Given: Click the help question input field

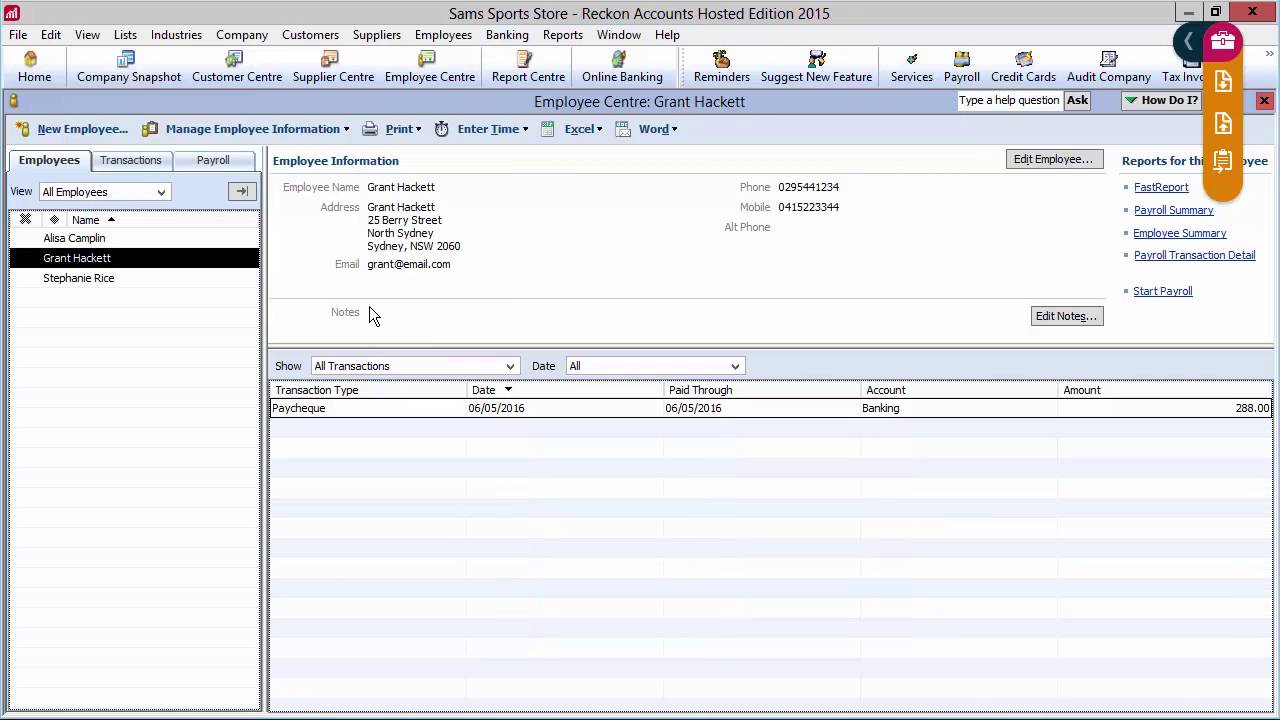Looking at the screenshot, I should click(x=1009, y=100).
